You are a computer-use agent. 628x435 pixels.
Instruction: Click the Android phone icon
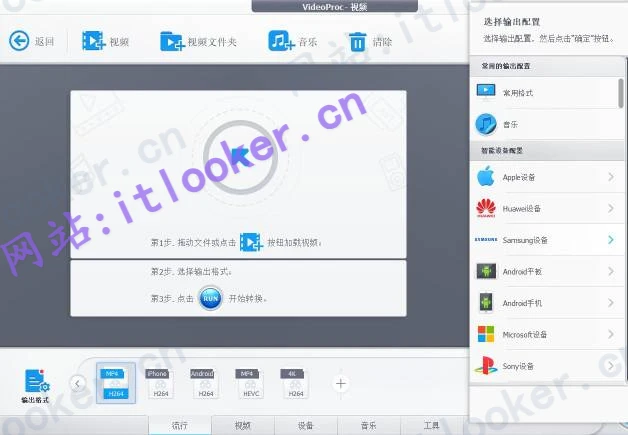[x=486, y=302]
